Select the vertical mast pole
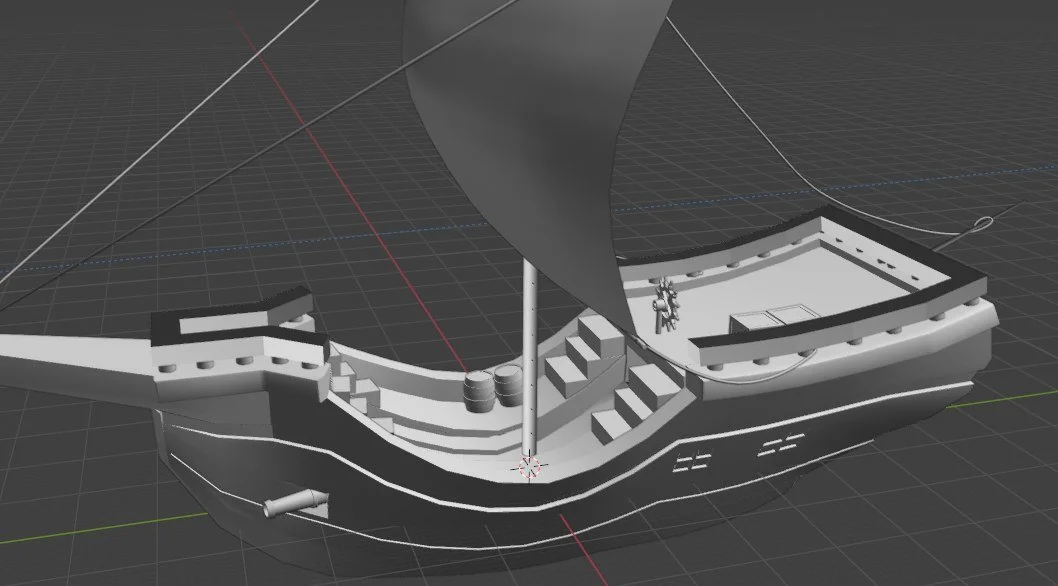 [530, 358]
